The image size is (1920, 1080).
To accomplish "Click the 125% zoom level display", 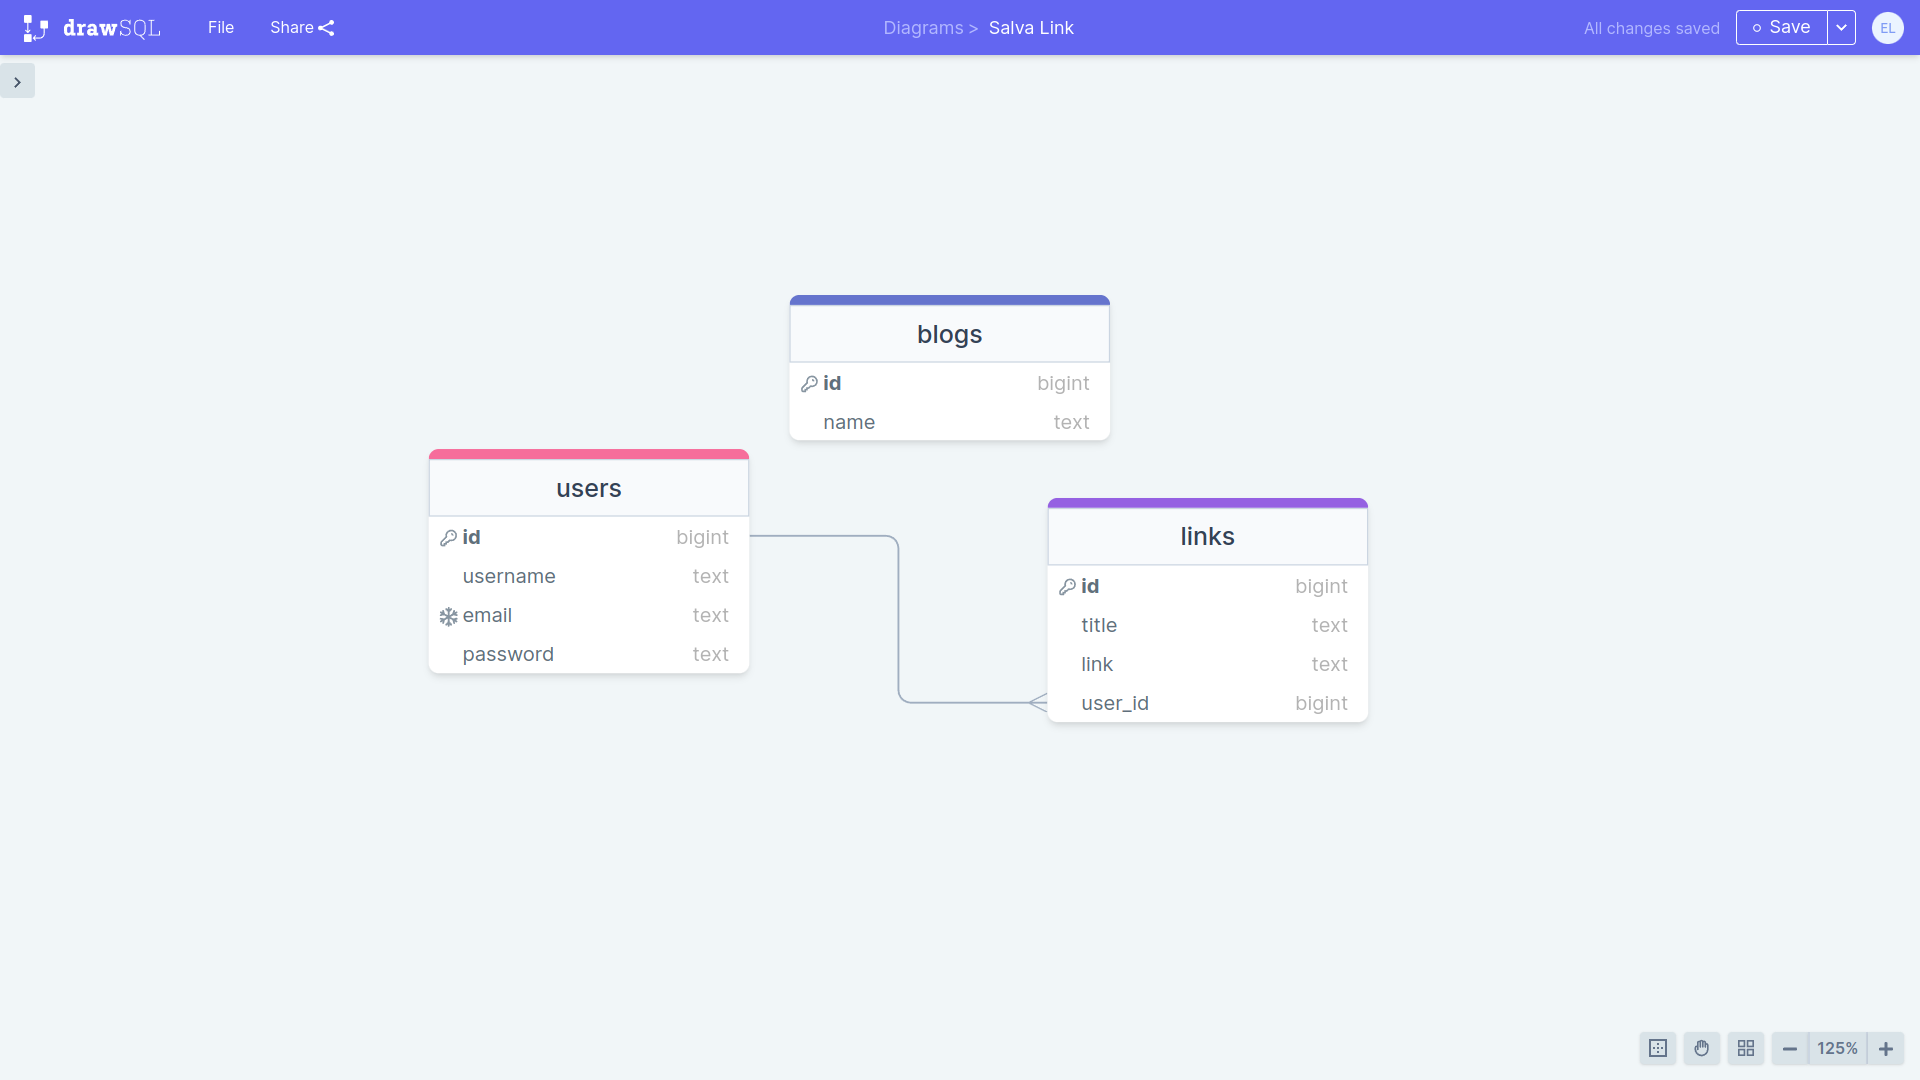I will [1837, 1048].
